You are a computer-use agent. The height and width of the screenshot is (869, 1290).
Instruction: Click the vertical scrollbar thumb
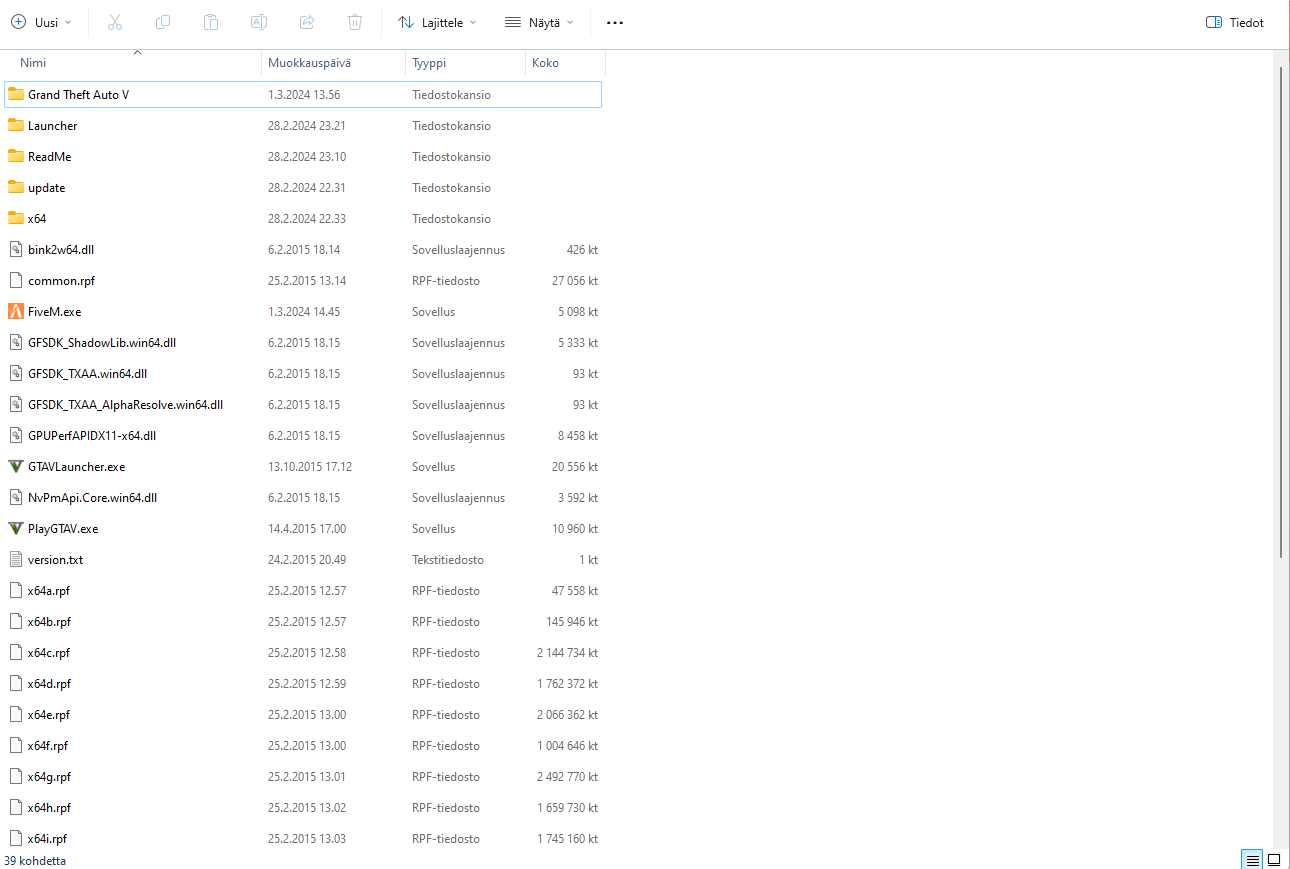coord(1282,312)
